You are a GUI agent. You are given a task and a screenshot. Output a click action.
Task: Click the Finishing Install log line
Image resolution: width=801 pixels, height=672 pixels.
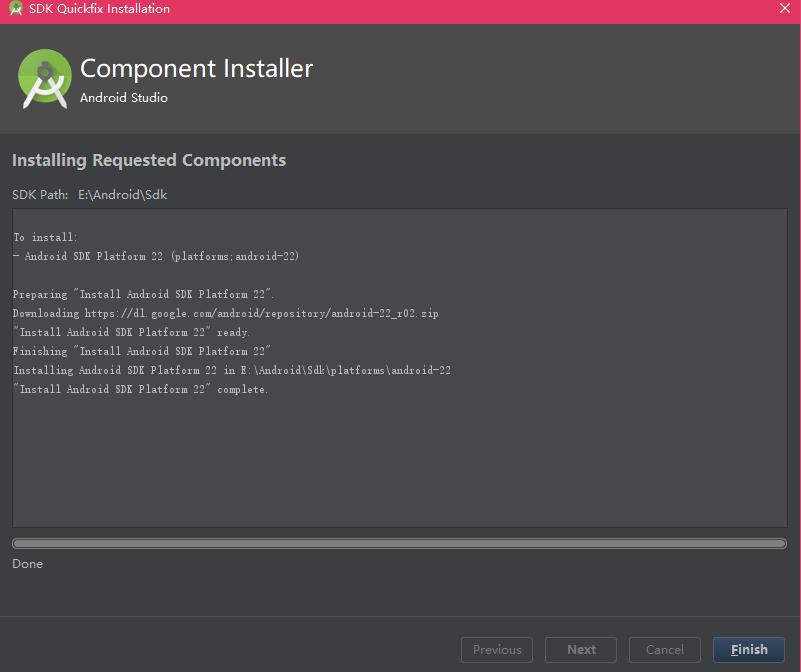[x=142, y=351]
